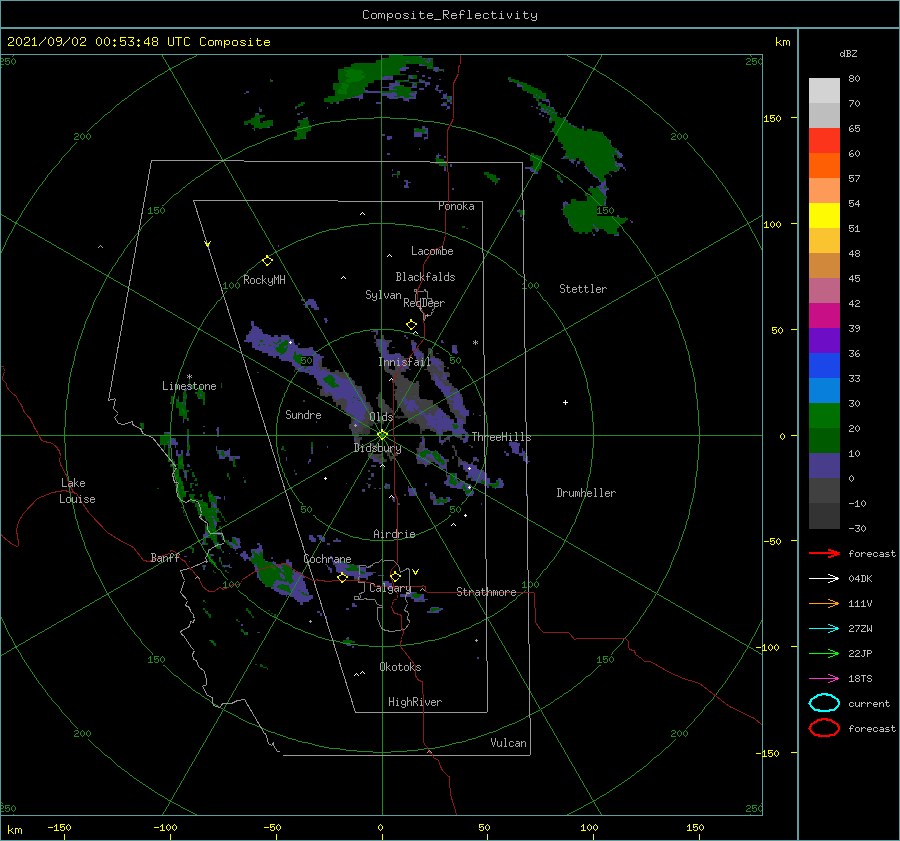Click the red forecast arrow in legend
The width and height of the screenshot is (900, 841).
point(824,553)
